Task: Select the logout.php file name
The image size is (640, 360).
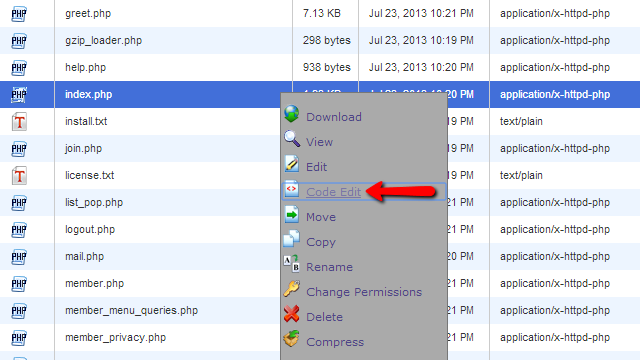Action: pos(90,229)
